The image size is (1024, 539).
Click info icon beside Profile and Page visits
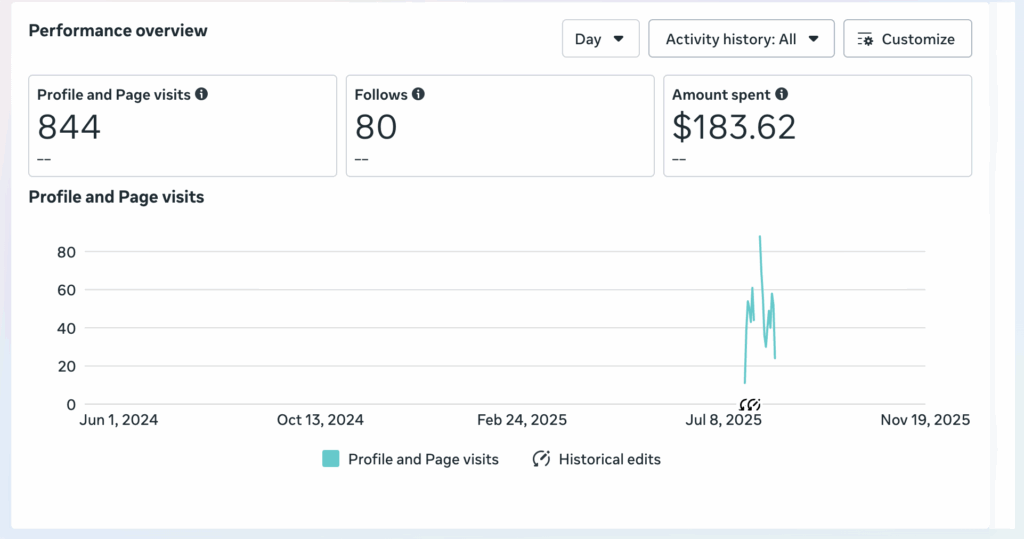[x=202, y=94]
